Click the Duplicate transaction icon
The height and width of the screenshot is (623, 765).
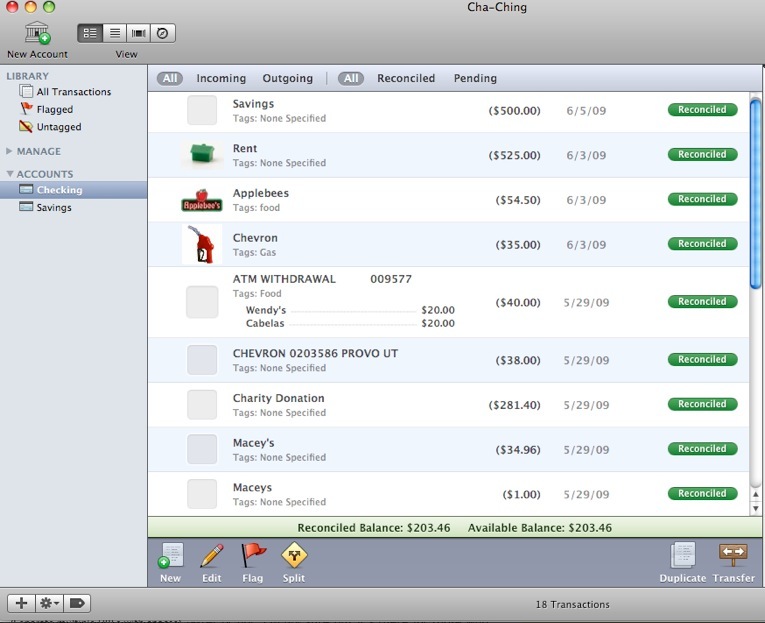click(683, 555)
